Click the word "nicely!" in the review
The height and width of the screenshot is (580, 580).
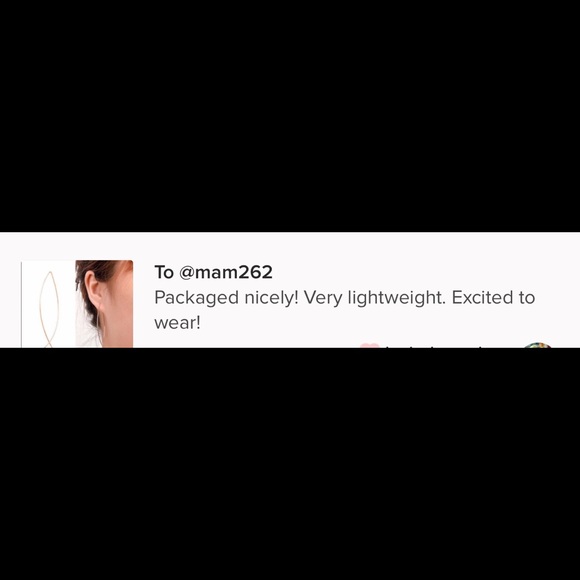click(x=271, y=298)
